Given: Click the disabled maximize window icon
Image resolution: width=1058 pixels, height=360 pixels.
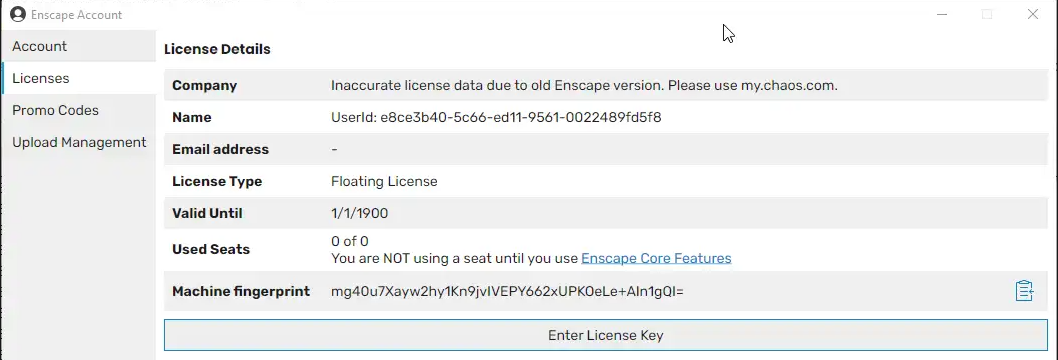Looking at the screenshot, I should [x=987, y=14].
